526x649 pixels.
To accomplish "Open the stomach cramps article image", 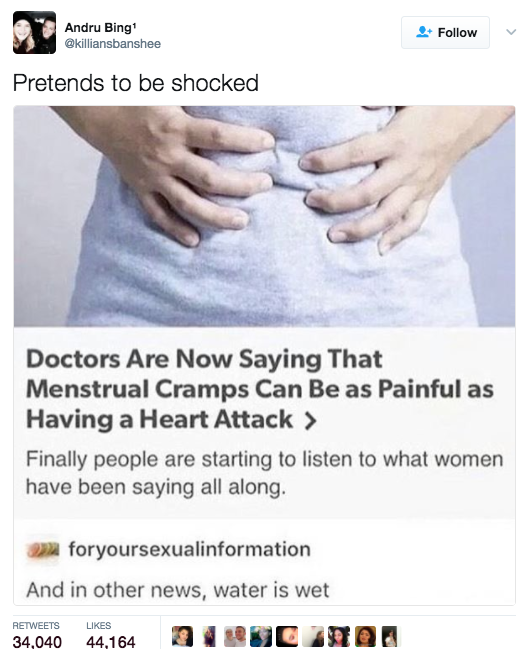I will click(264, 216).
